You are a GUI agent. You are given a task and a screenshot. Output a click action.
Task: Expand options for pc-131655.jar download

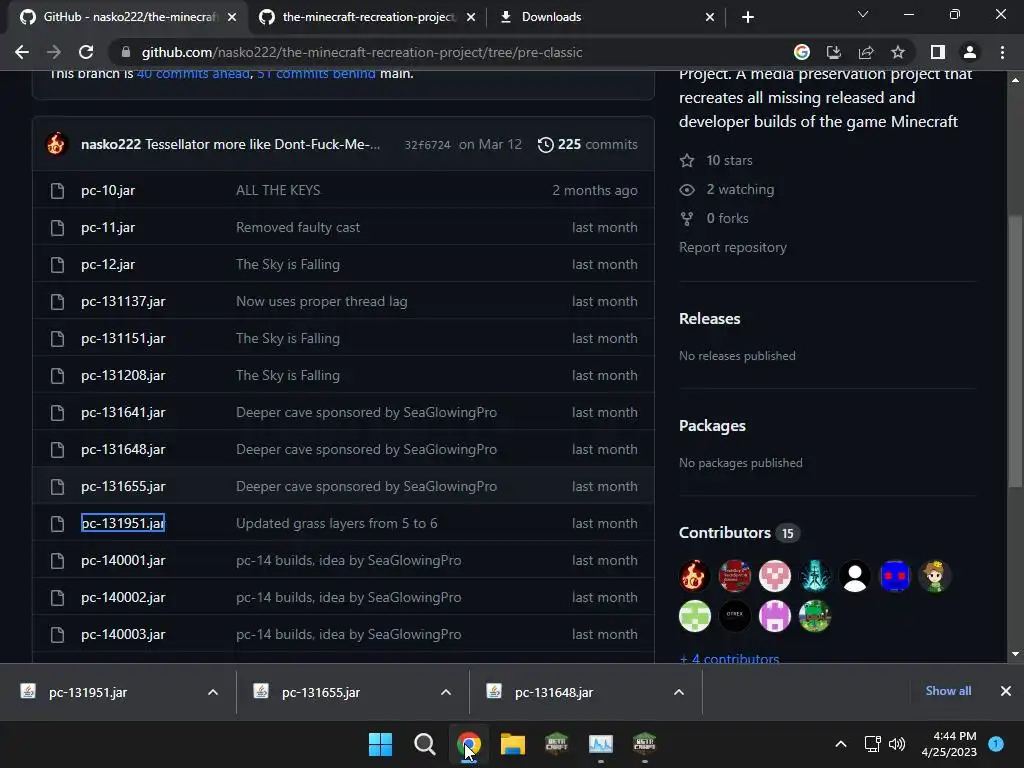pyautogui.click(x=445, y=692)
